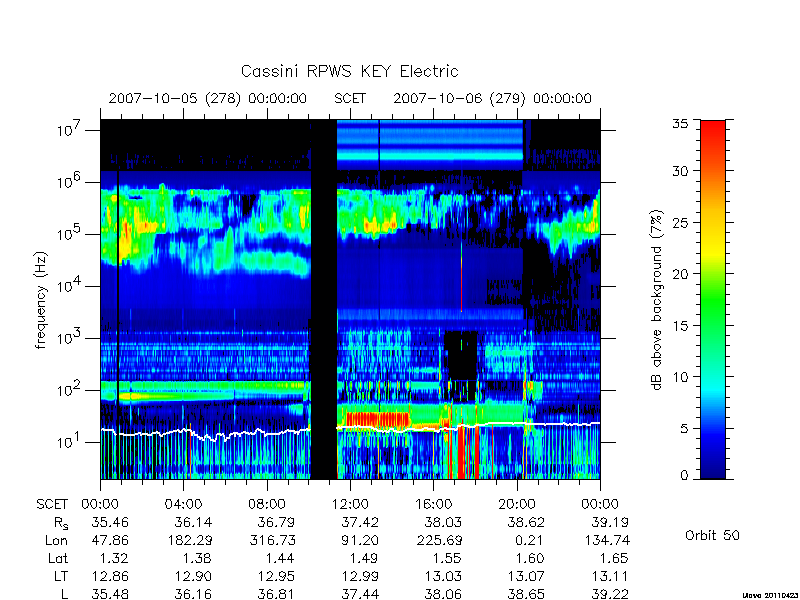Image resolution: width=800 pixels, height=600 pixels.
Task: Click the 'Orbit 50' text
Action: pyautogui.click(x=712, y=535)
